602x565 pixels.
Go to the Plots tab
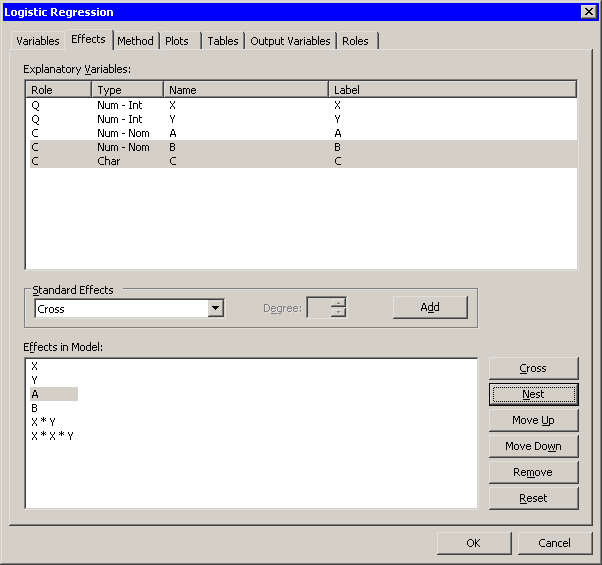[177, 41]
